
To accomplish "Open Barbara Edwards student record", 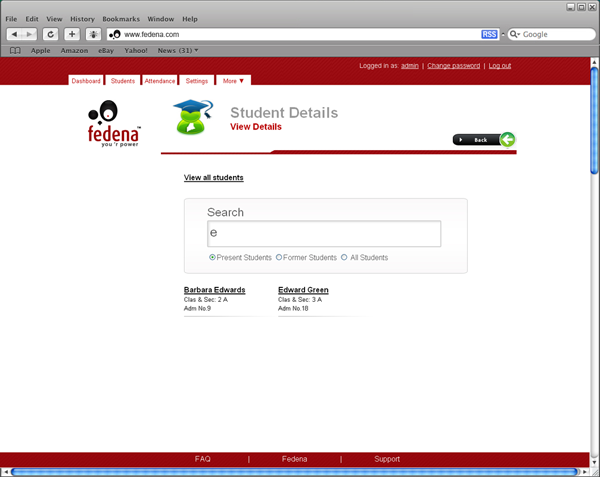I will tap(214, 290).
